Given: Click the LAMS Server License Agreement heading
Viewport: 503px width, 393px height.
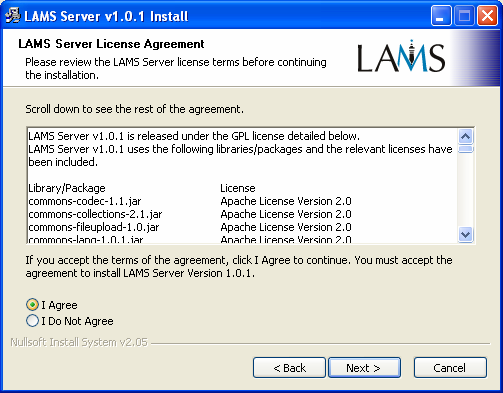Looking at the screenshot, I should pyautogui.click(x=111, y=44).
